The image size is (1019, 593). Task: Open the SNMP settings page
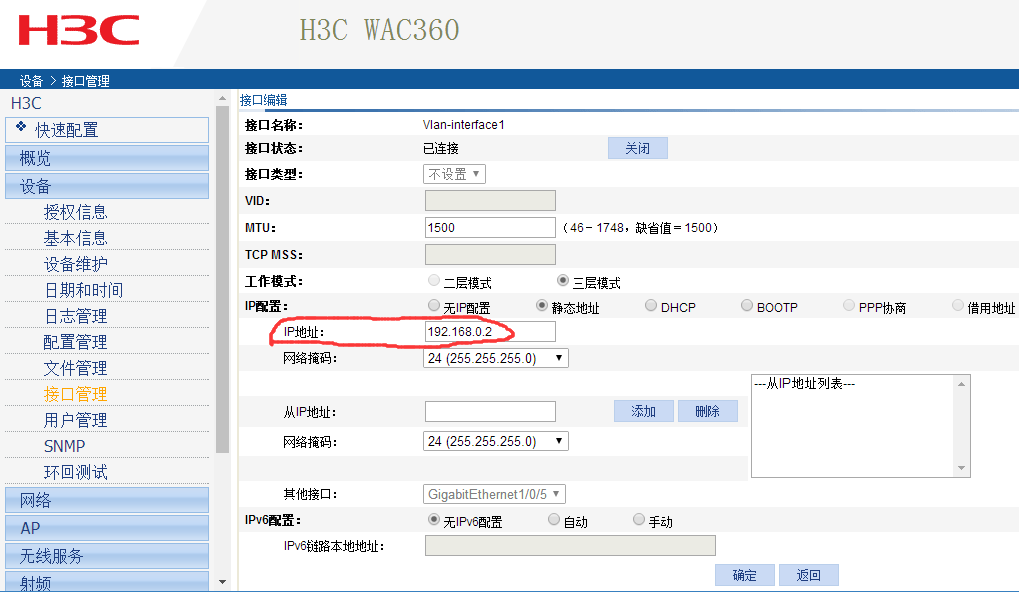pyautogui.click(x=64, y=446)
